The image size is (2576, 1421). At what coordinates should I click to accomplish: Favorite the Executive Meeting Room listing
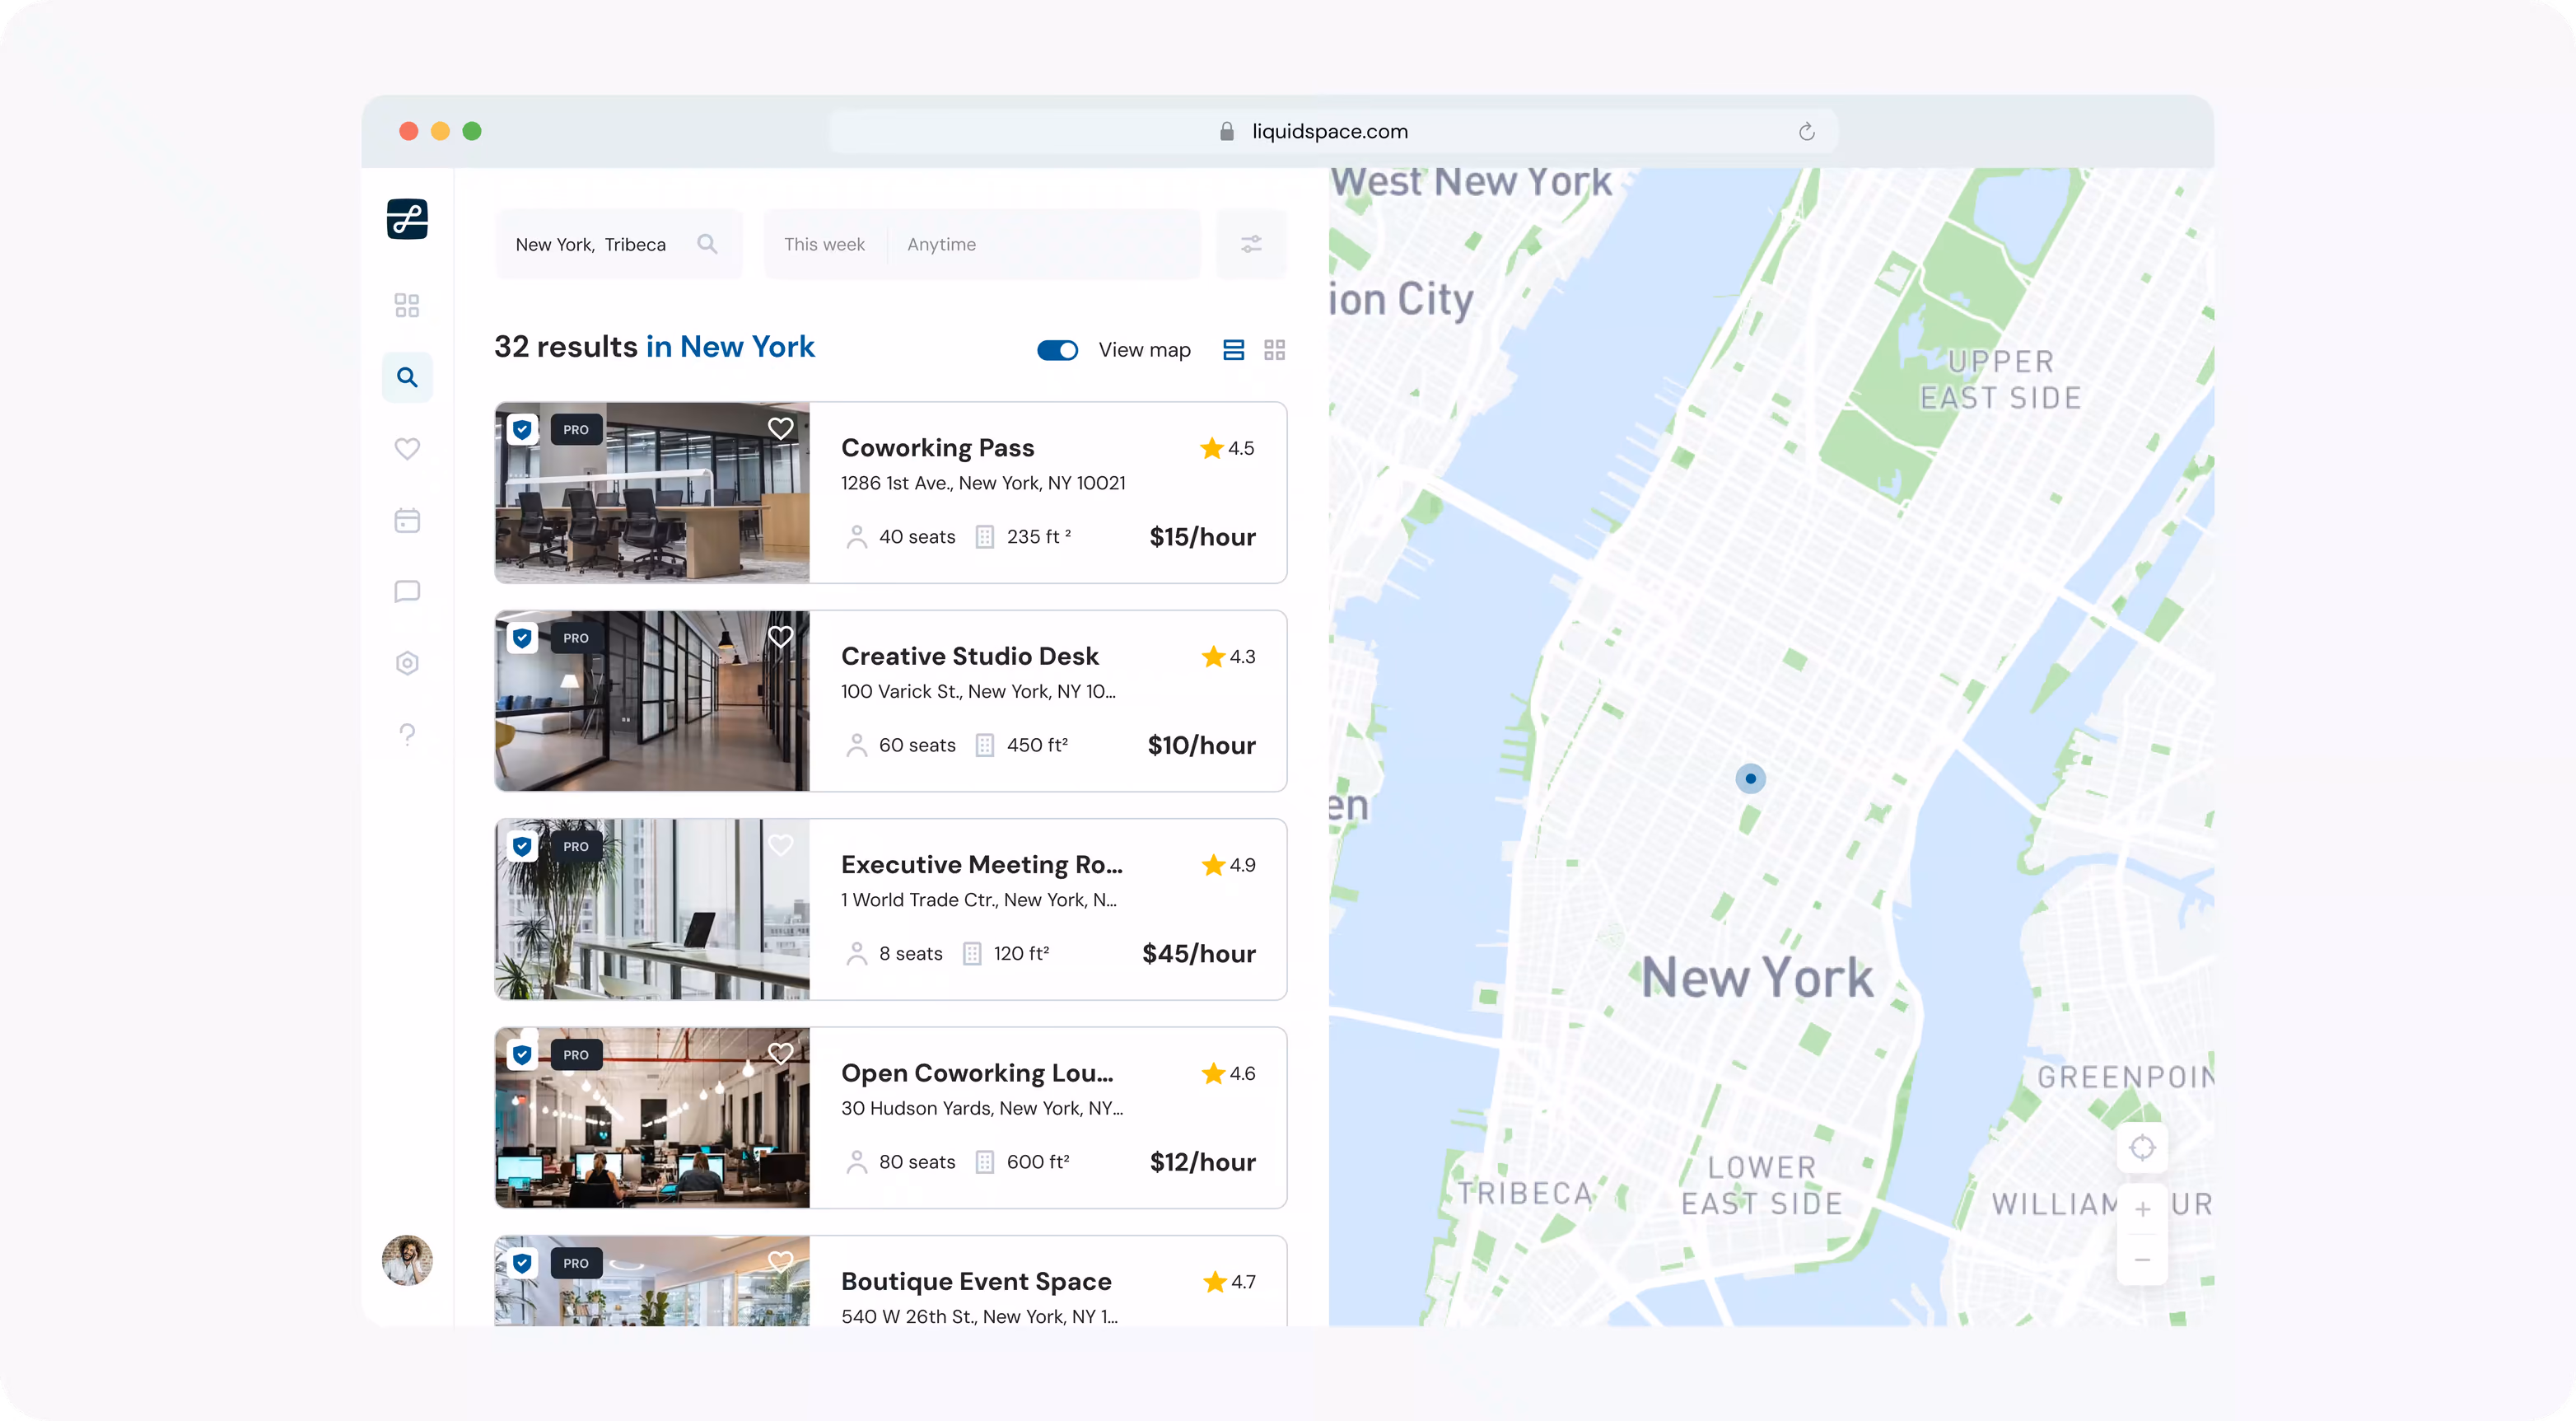[x=781, y=846]
